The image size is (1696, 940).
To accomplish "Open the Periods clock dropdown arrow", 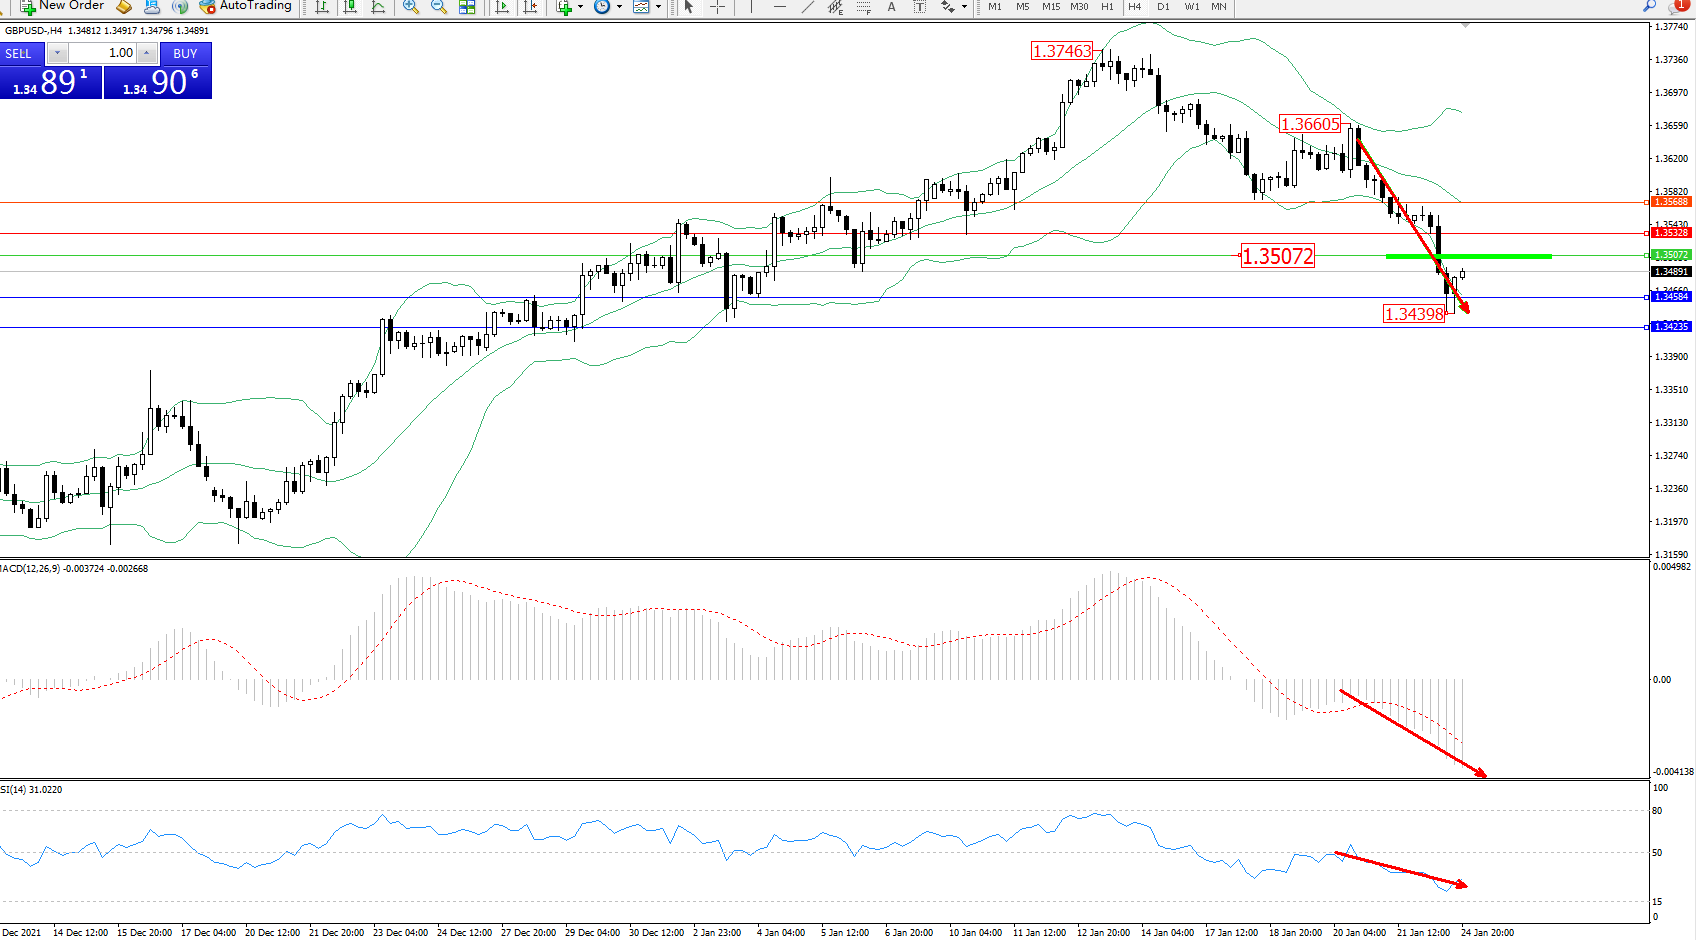I will click(x=619, y=7).
